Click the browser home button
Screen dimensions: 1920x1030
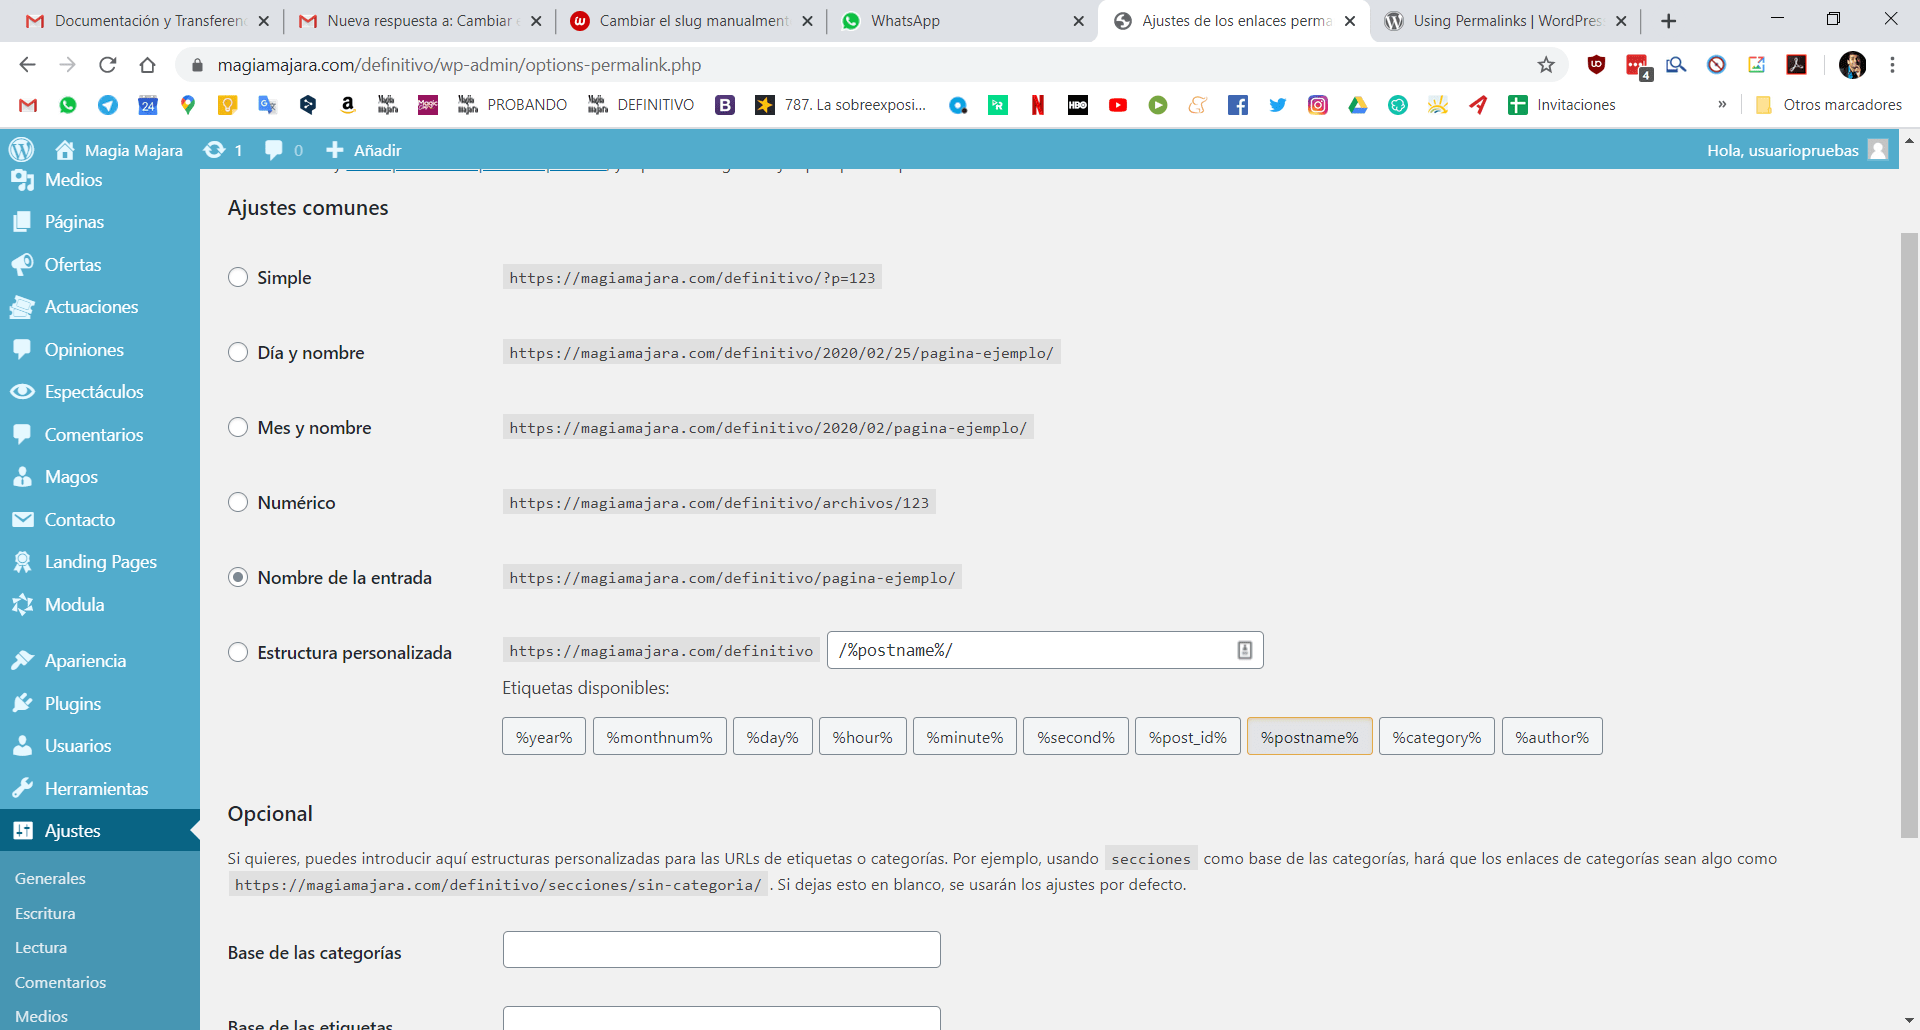pos(148,65)
